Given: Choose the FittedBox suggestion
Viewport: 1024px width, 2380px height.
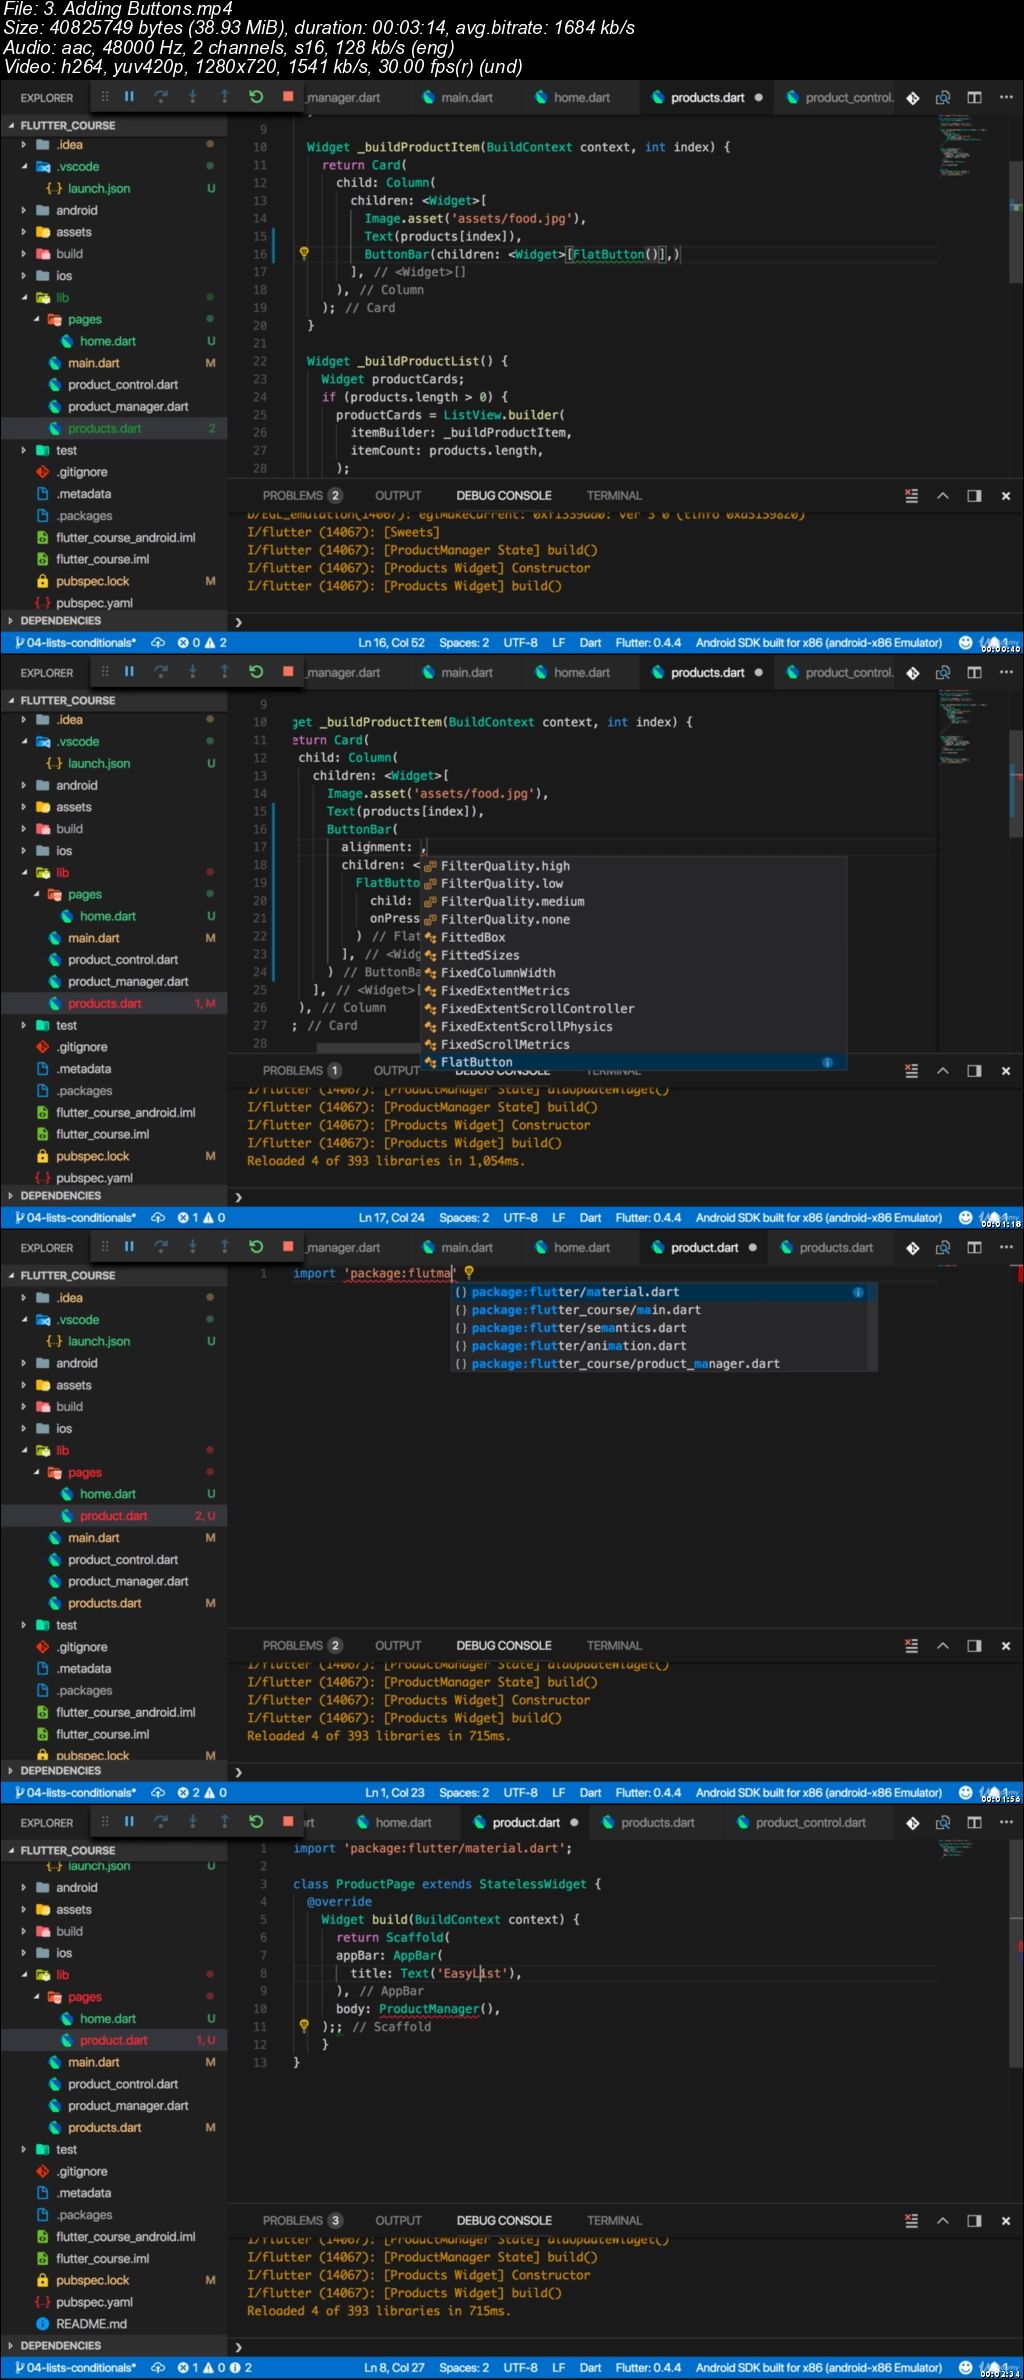Looking at the screenshot, I should (633, 937).
